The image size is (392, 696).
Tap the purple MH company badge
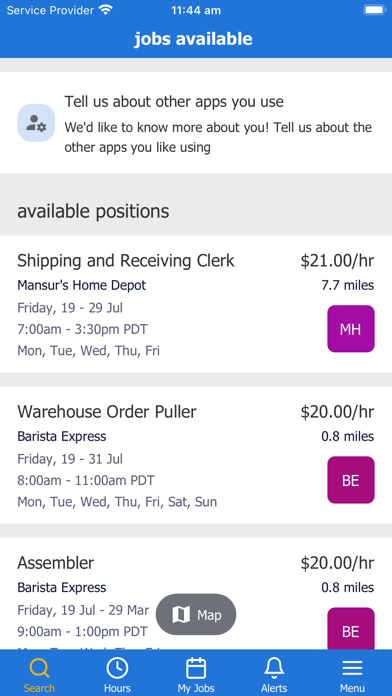(351, 329)
